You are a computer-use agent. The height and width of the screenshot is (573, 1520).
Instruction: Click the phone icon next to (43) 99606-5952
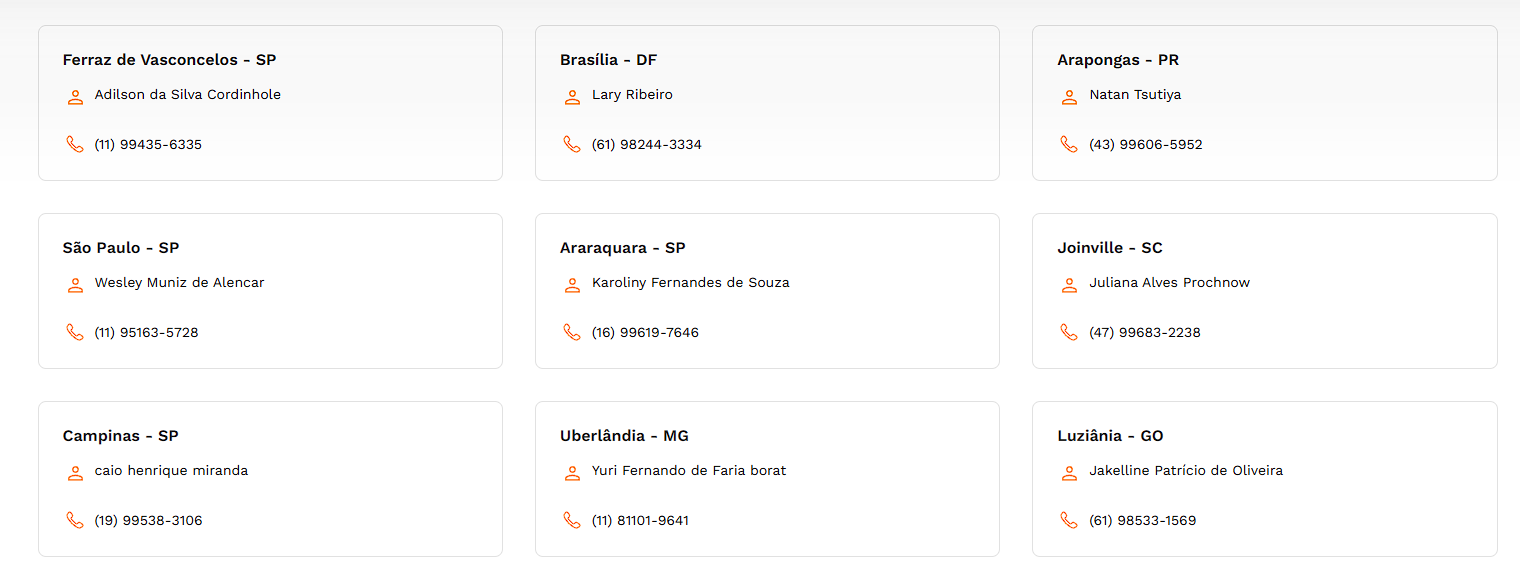coord(1069,144)
